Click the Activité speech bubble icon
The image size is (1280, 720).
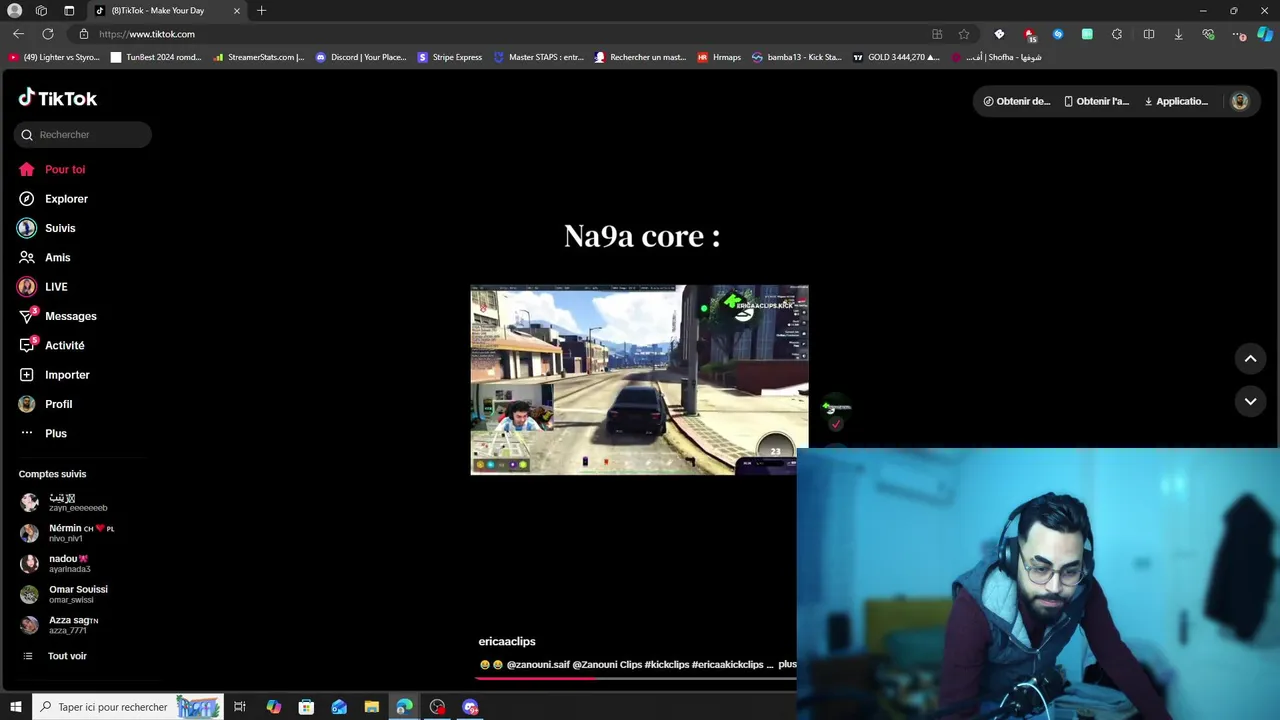pos(27,345)
